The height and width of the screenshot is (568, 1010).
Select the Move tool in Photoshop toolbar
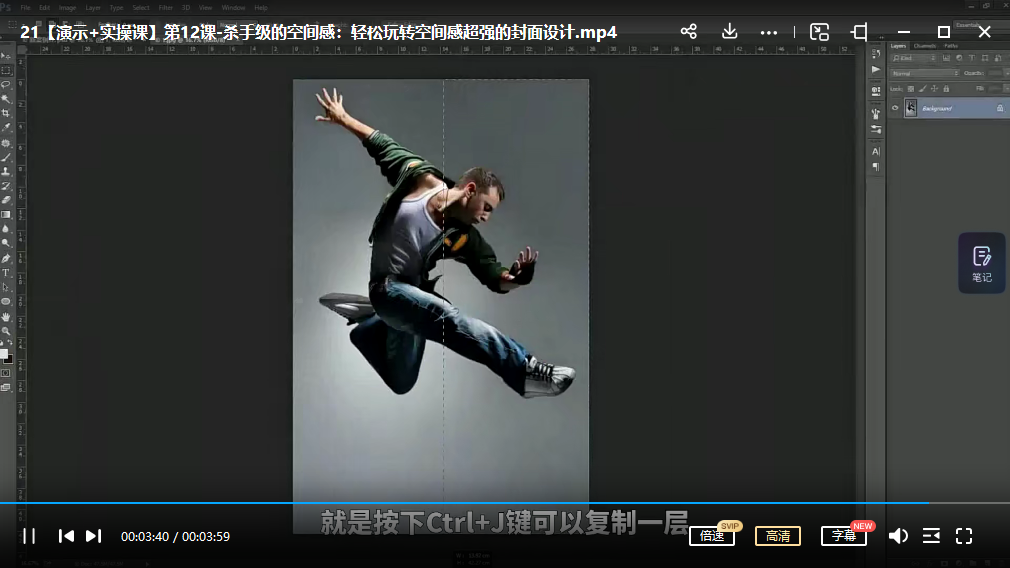click(x=6, y=56)
